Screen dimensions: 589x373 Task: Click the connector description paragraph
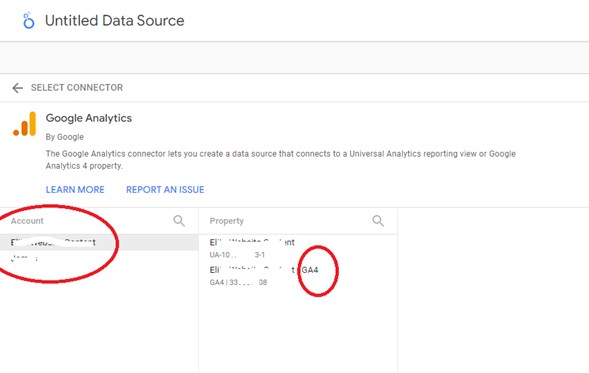click(281, 160)
